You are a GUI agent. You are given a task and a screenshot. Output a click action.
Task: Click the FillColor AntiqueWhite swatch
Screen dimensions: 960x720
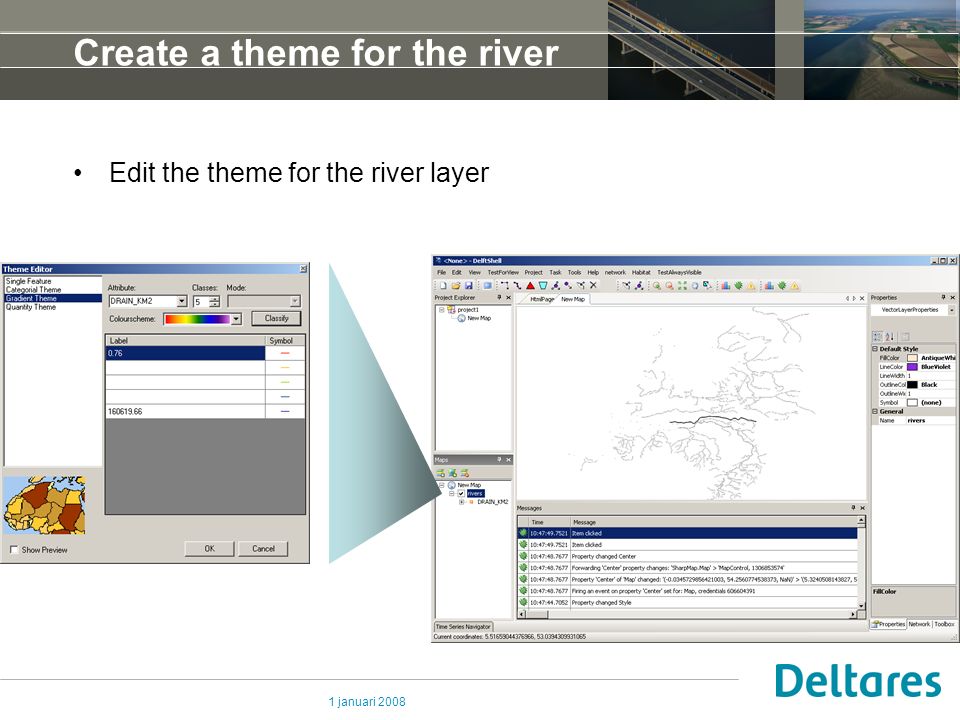(x=912, y=358)
